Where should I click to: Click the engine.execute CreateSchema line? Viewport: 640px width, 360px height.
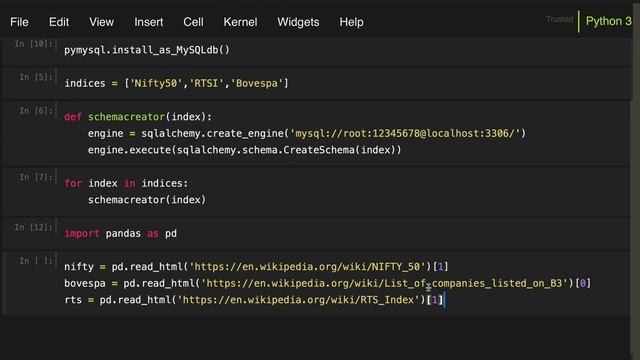click(x=244, y=150)
